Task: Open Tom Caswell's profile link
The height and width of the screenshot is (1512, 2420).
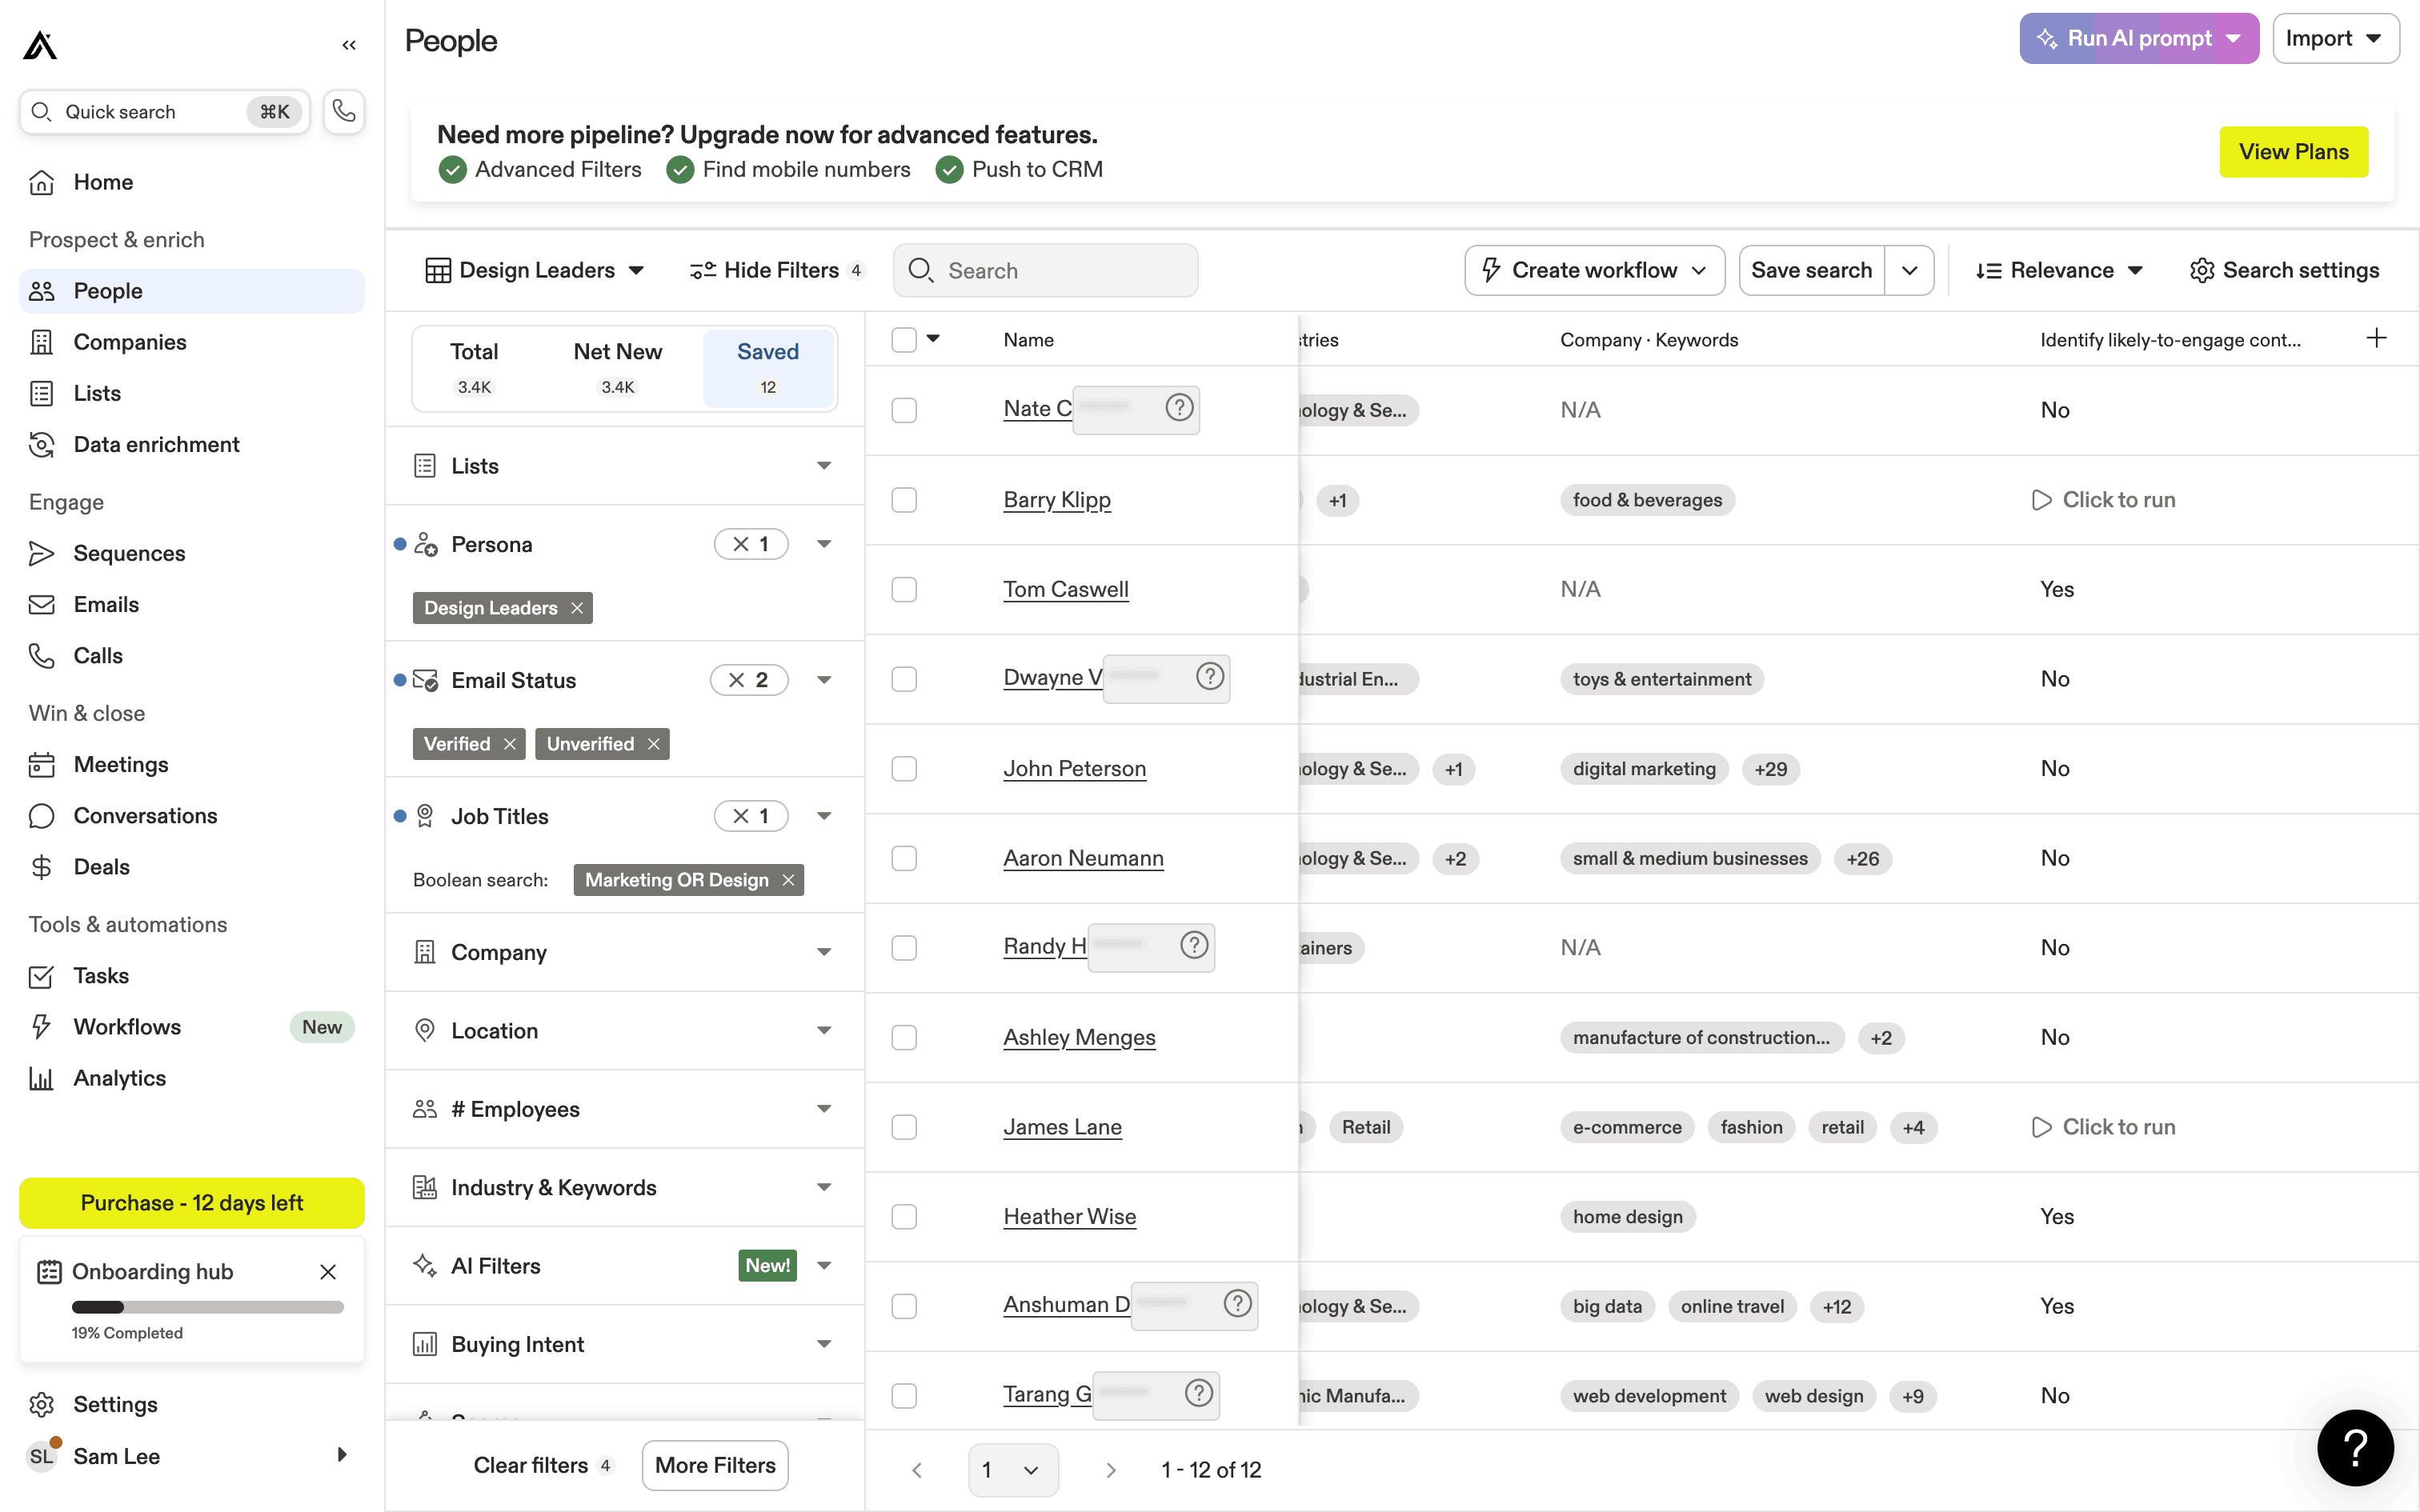Action: 1065,589
